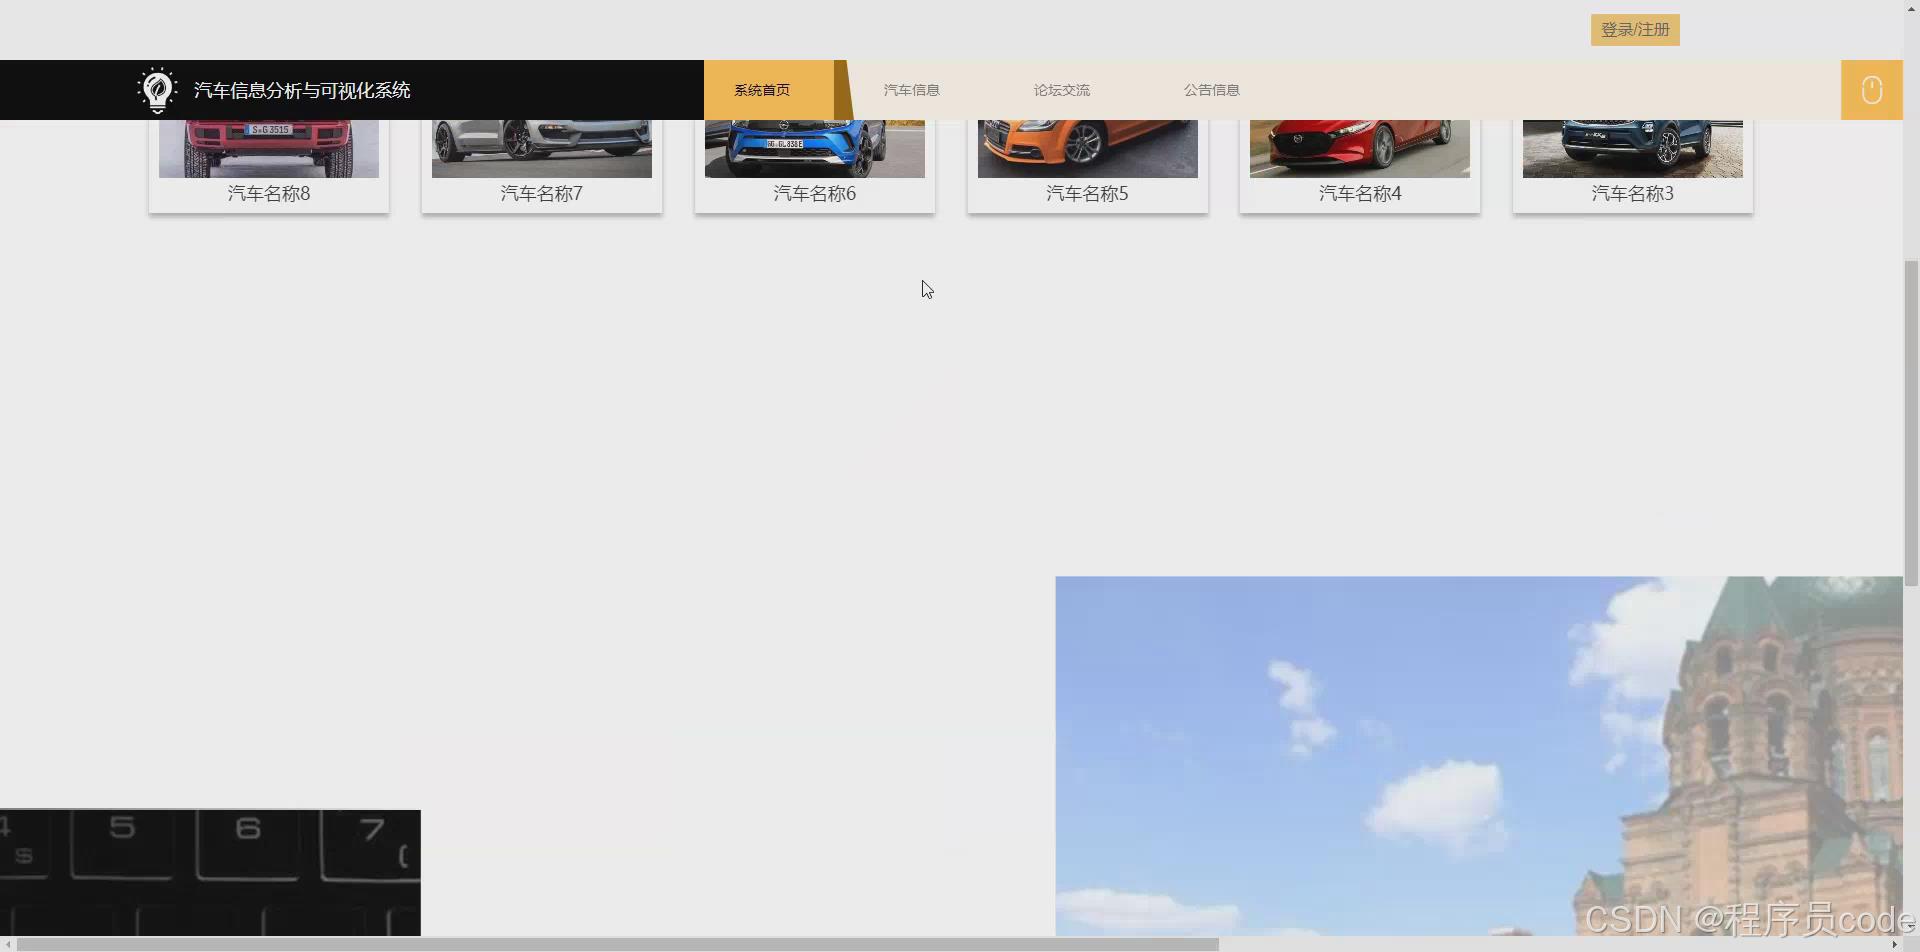Open 公告信息 announcements tab

tap(1211, 90)
